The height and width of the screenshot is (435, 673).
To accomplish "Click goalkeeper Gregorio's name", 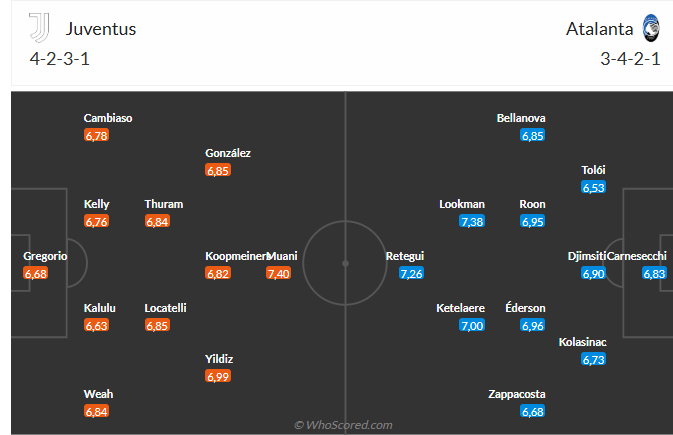I will pyautogui.click(x=45, y=256).
